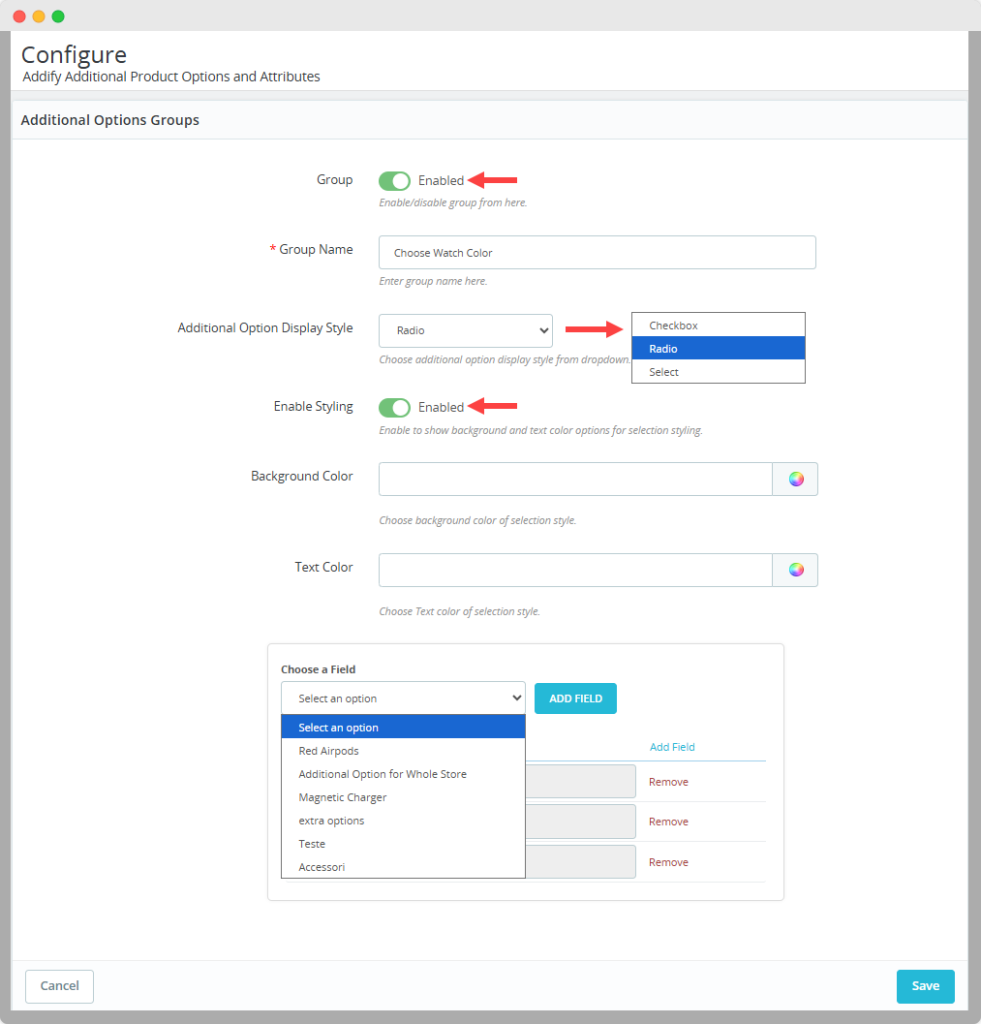The width and height of the screenshot is (981, 1024).
Task: Pick Additional Option for Whole Store
Action: coord(382,774)
